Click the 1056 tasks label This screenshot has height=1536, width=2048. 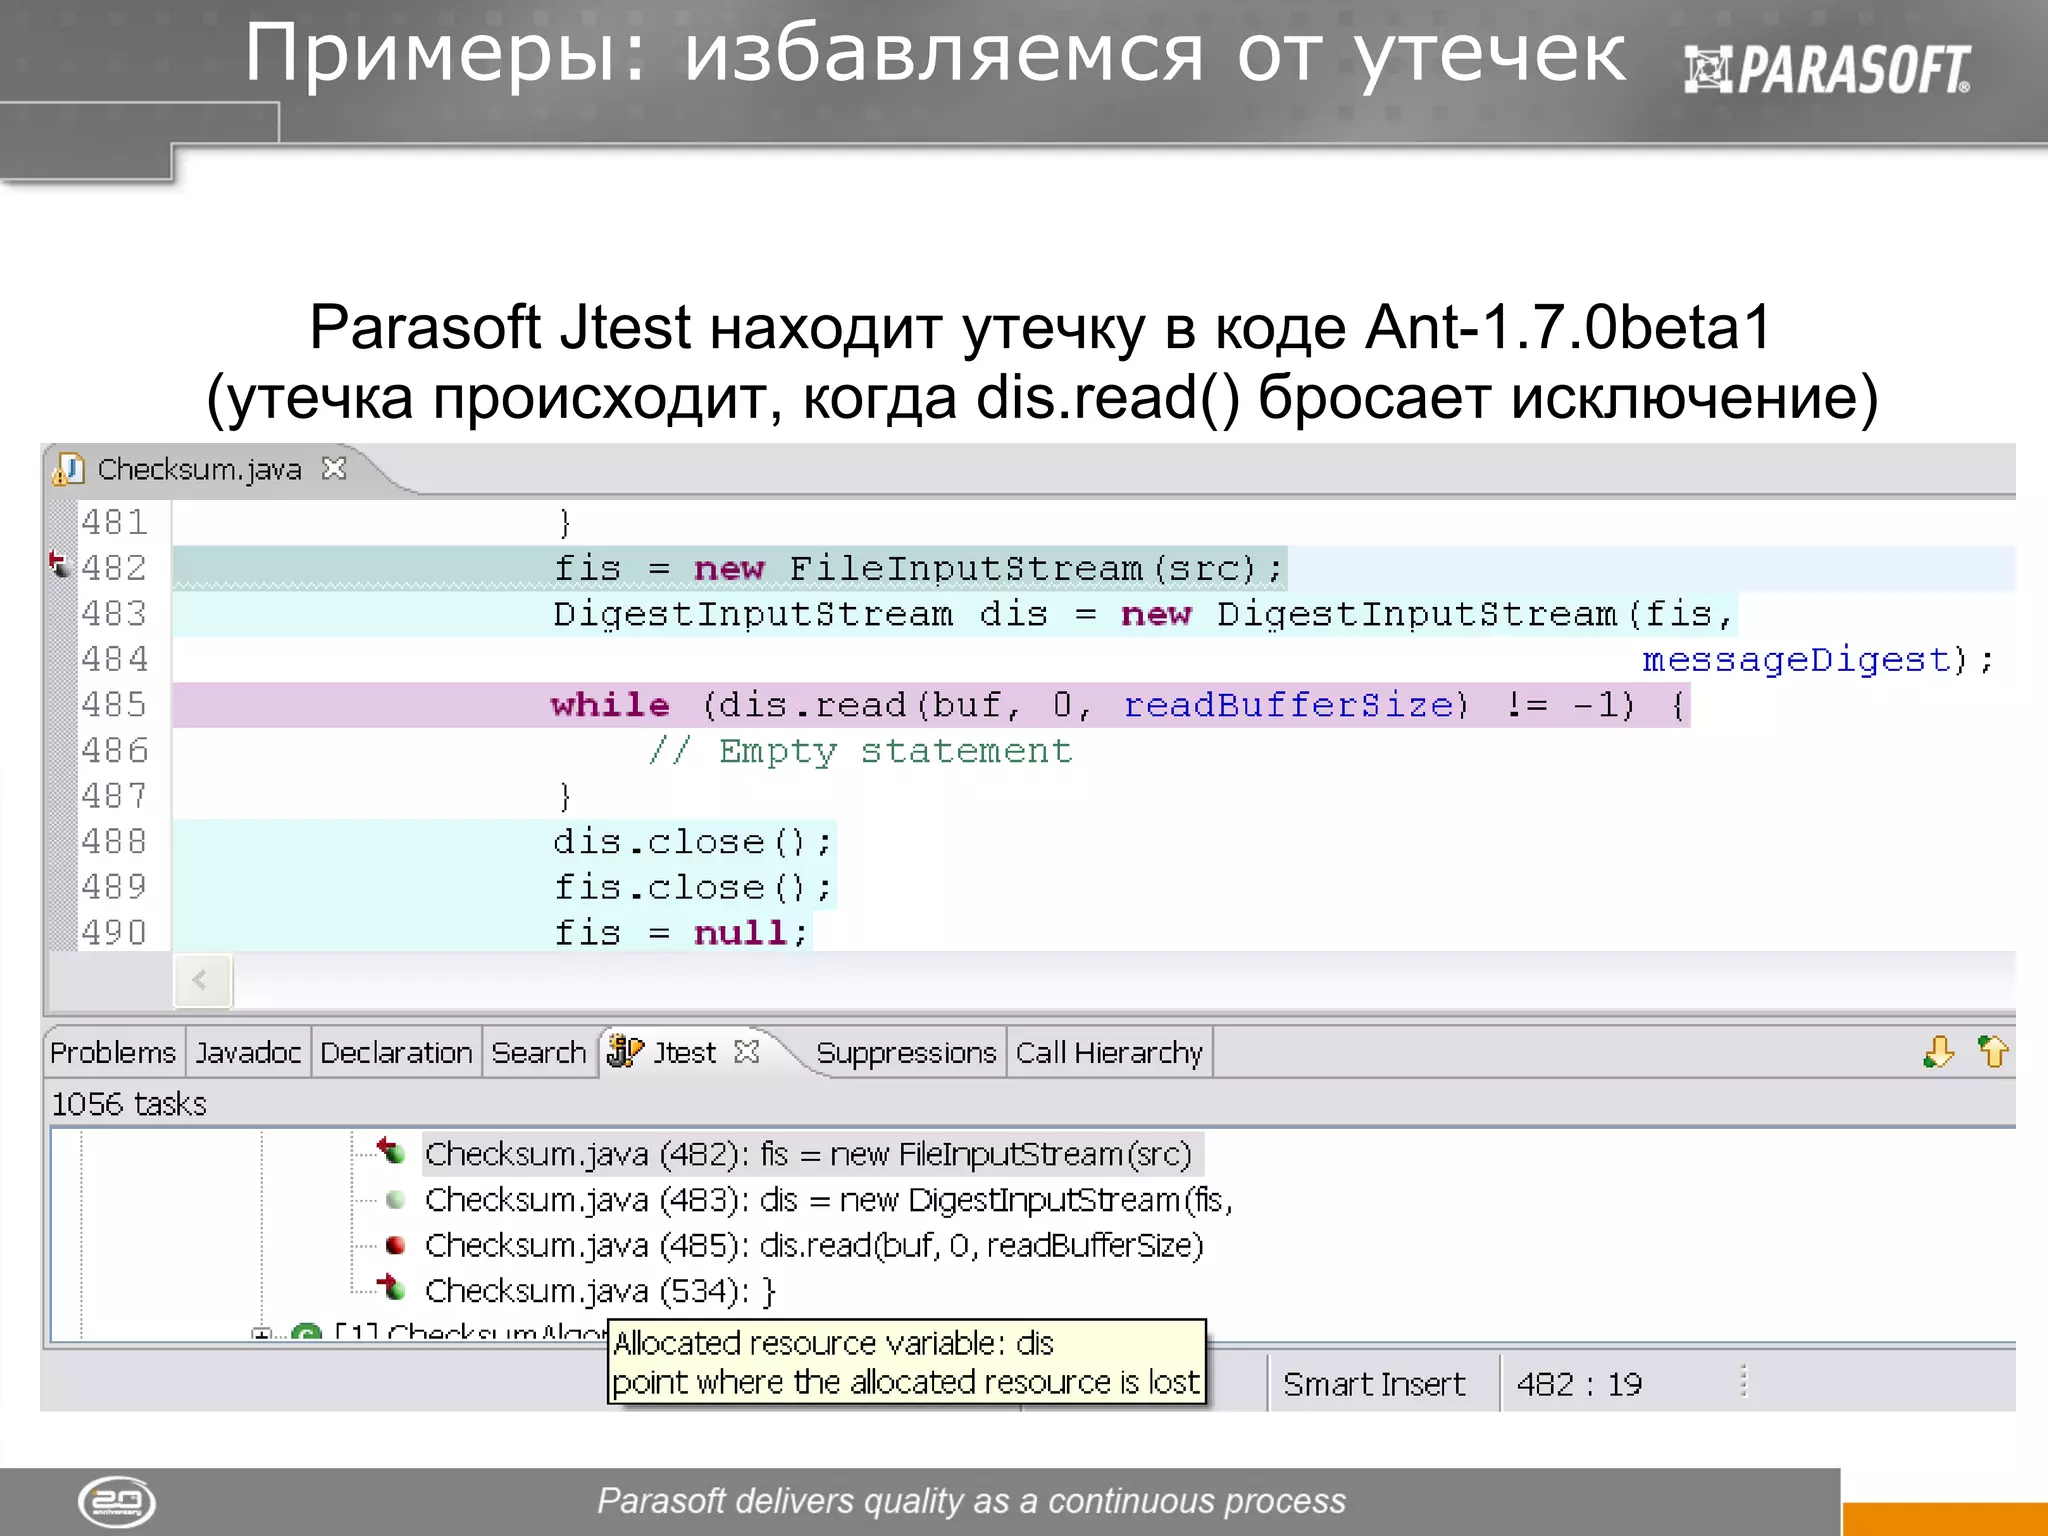(x=129, y=1104)
